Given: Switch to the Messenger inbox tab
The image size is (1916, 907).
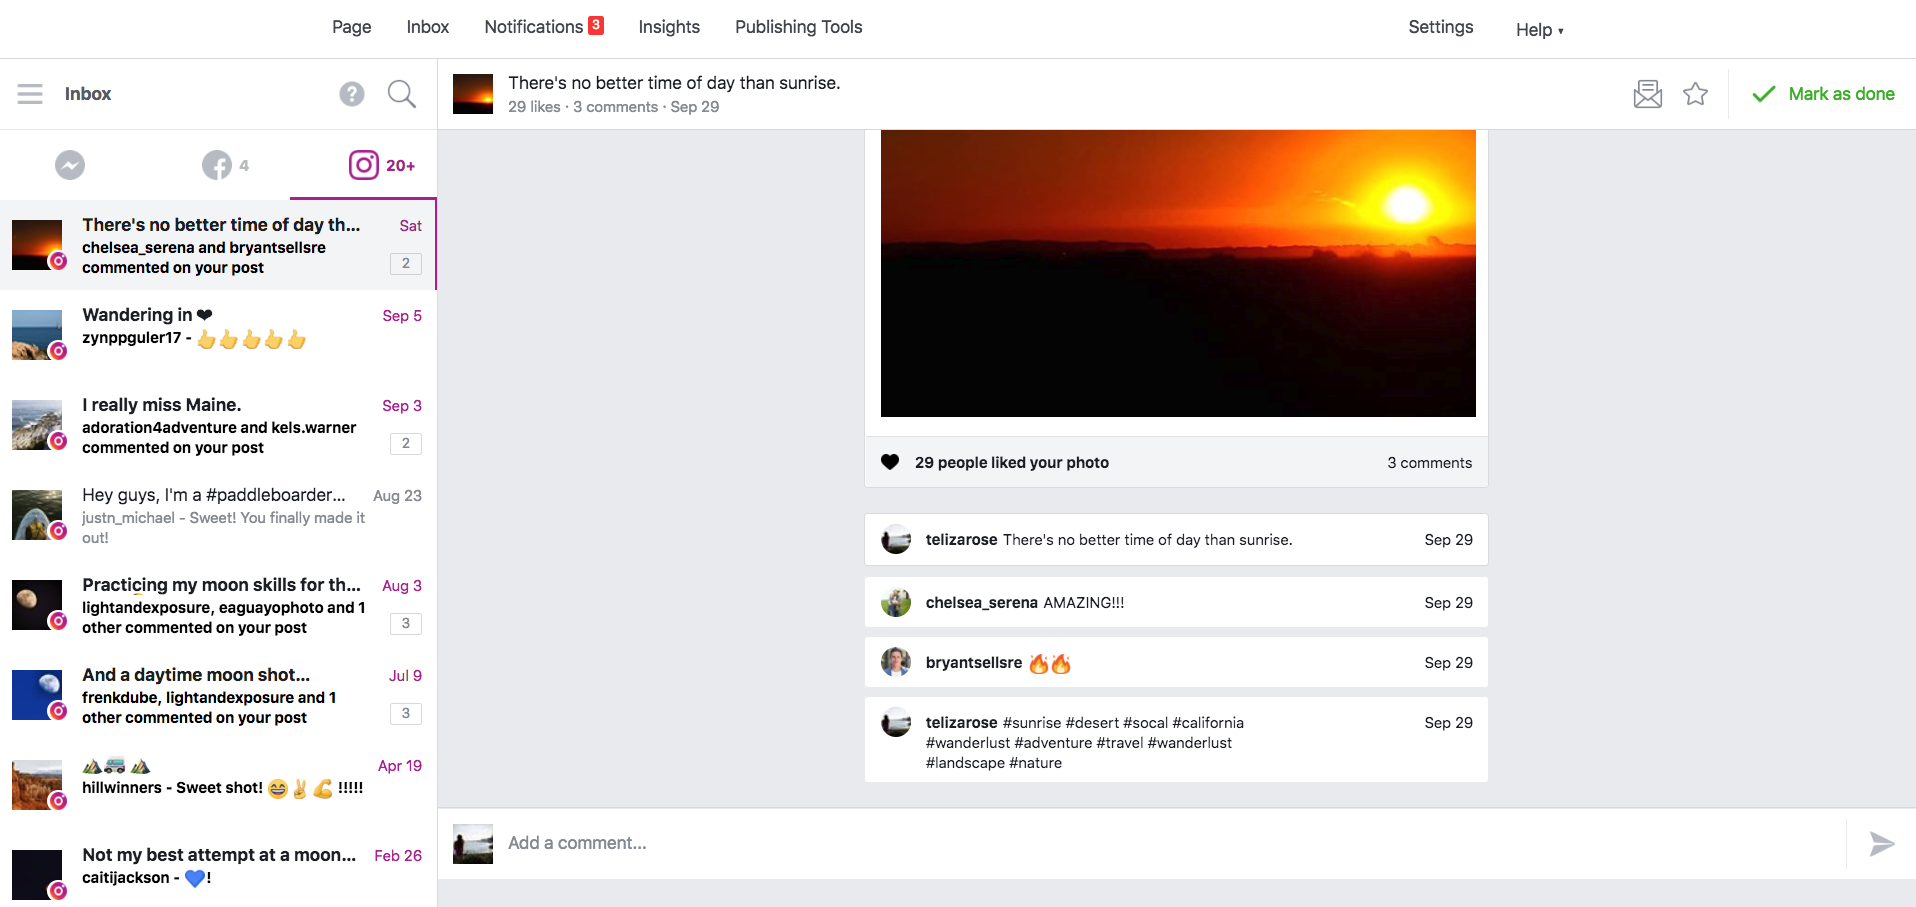Looking at the screenshot, I should click(x=70, y=165).
